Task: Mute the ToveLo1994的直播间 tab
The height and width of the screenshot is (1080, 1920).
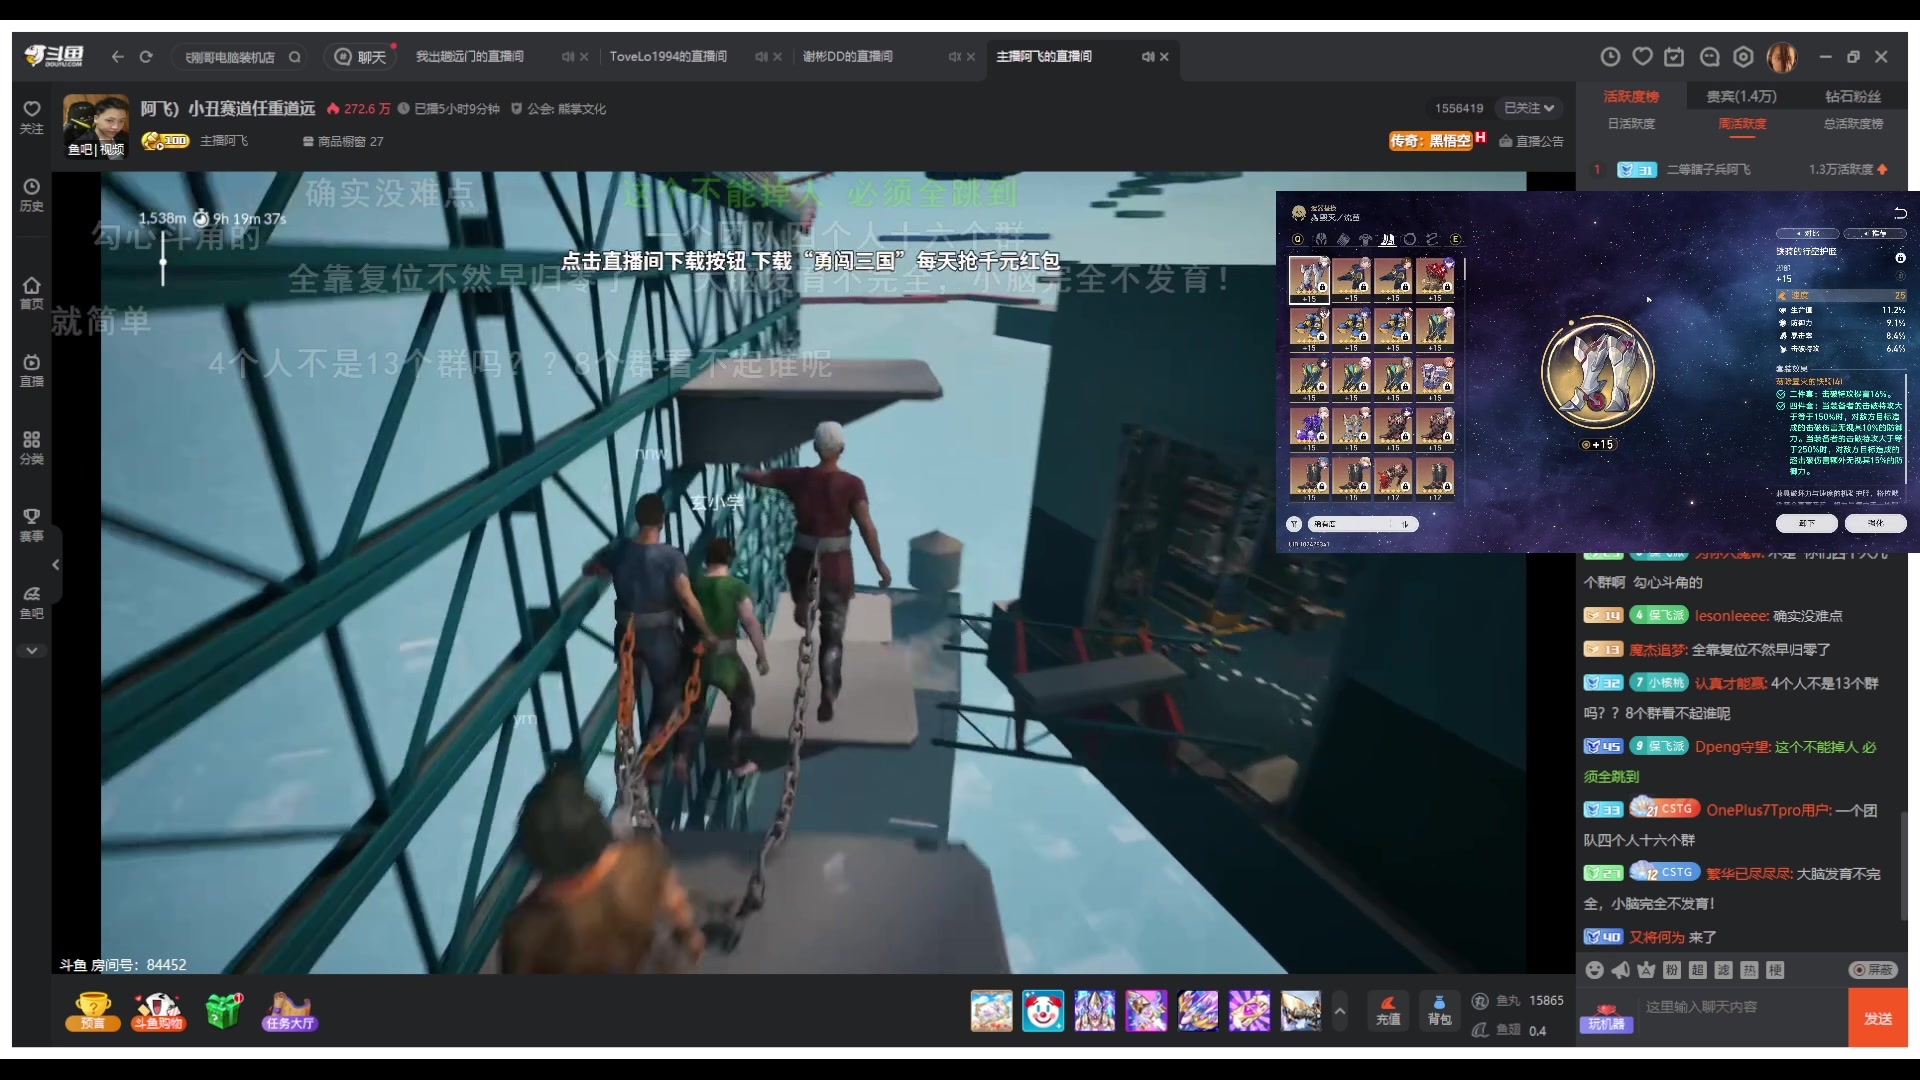Action: pos(761,57)
